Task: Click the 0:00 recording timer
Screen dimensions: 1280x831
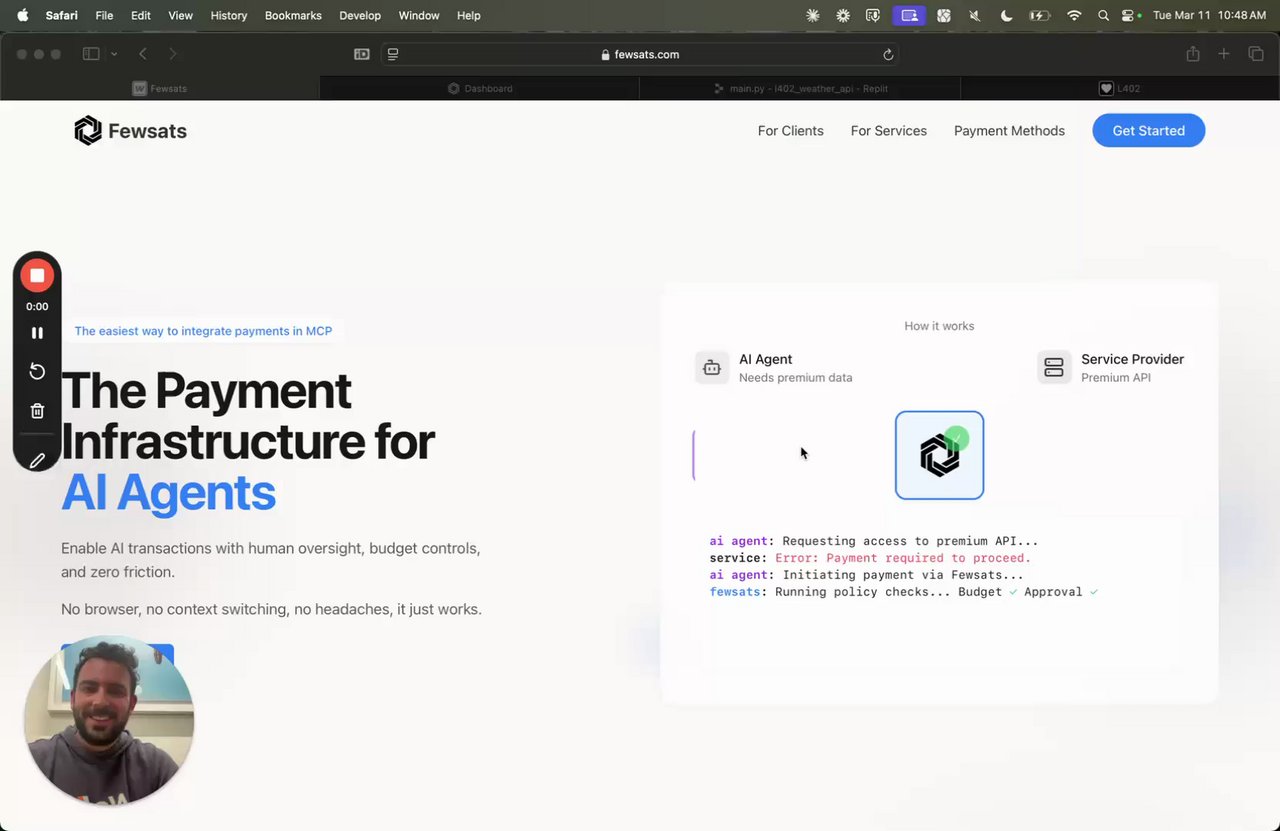Action: [37, 307]
